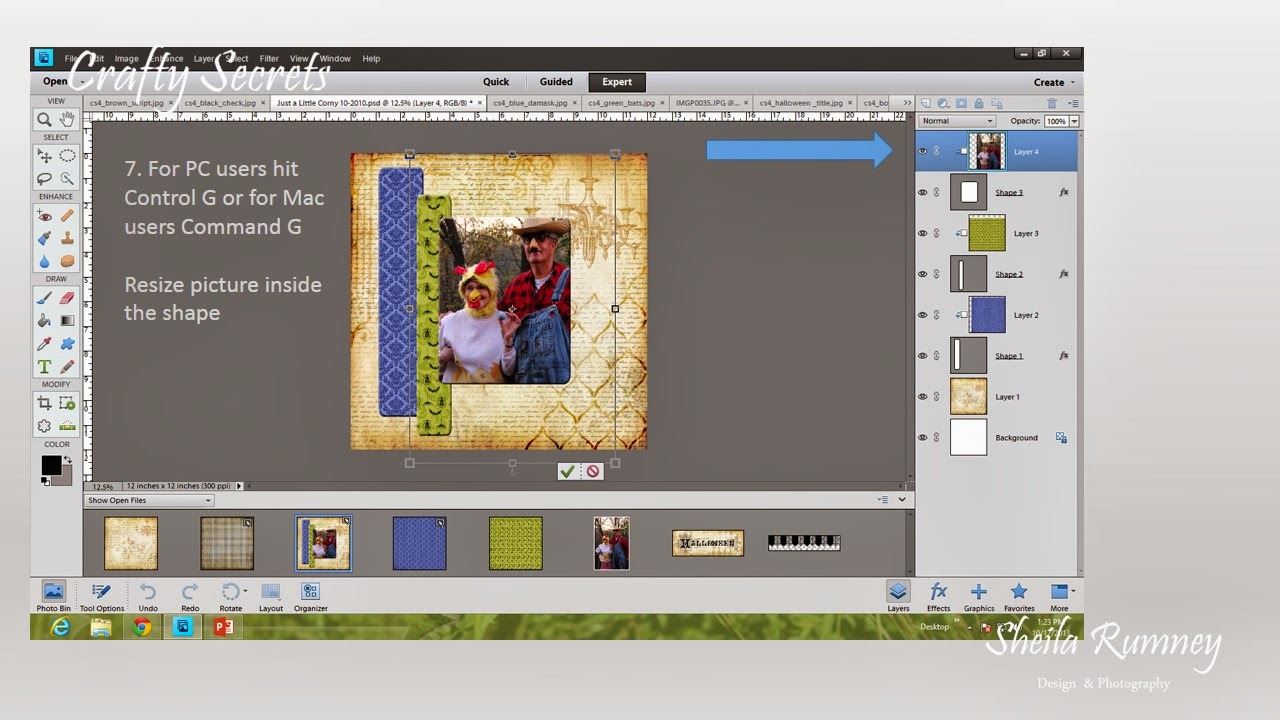The image size is (1280, 720).
Task: Hide the Background layer
Action: 922,437
